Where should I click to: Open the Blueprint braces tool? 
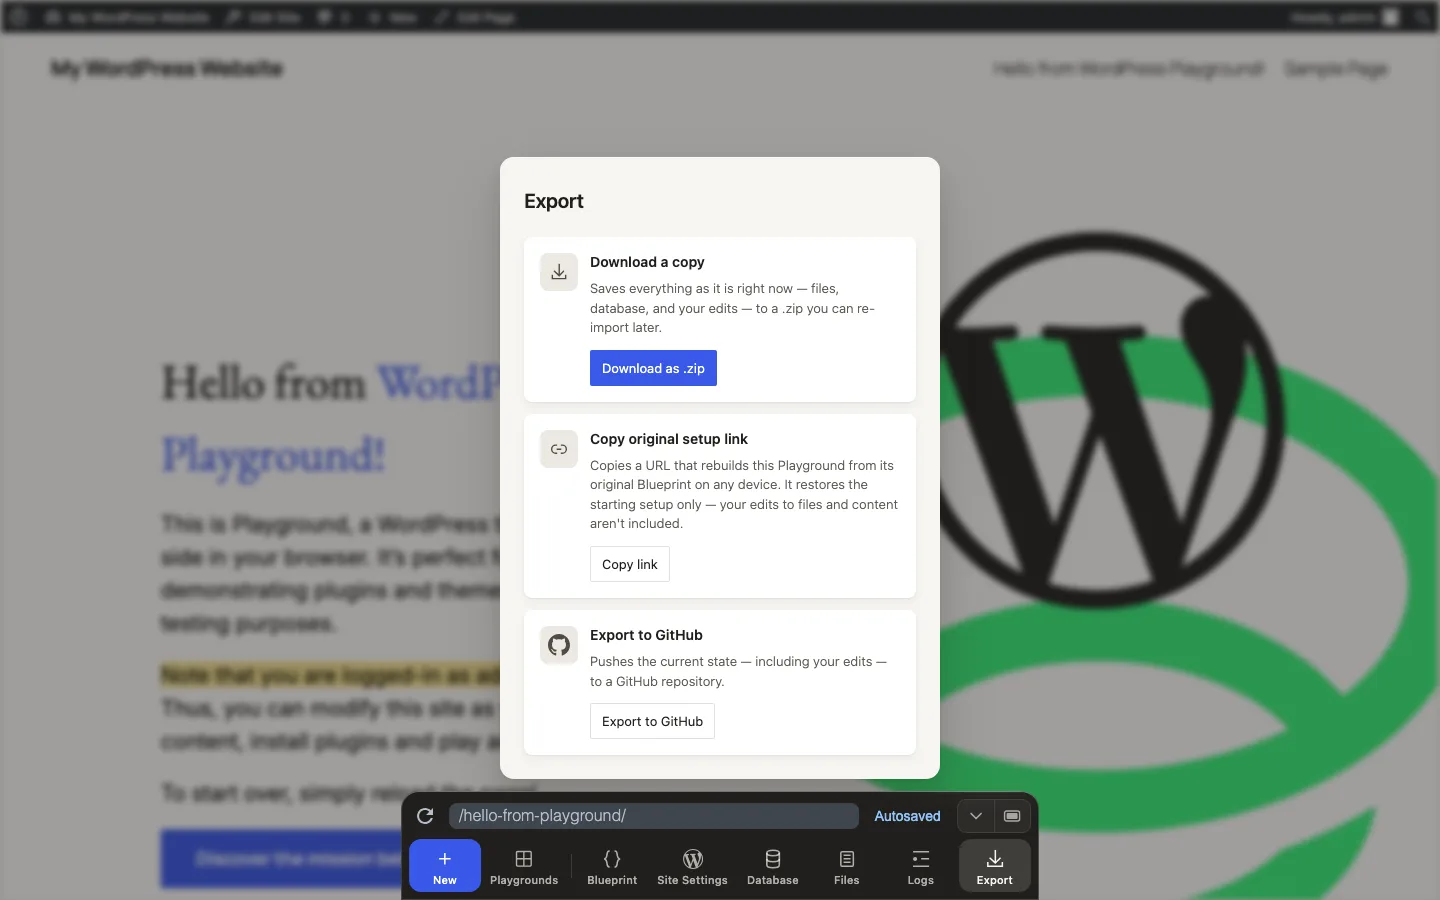(x=612, y=866)
